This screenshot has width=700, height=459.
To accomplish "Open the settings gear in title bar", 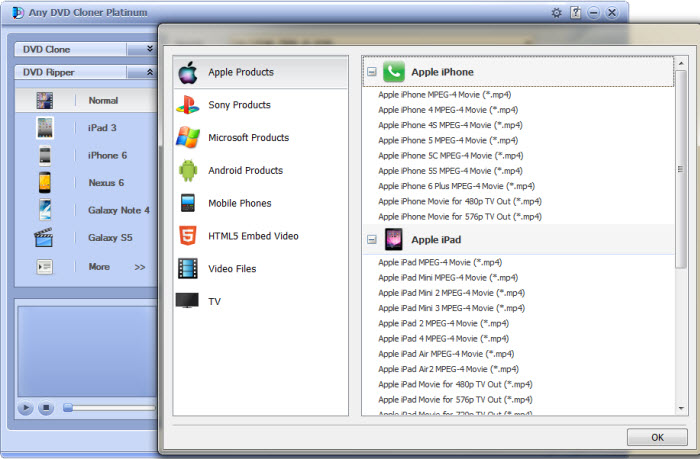I will click(x=556, y=13).
